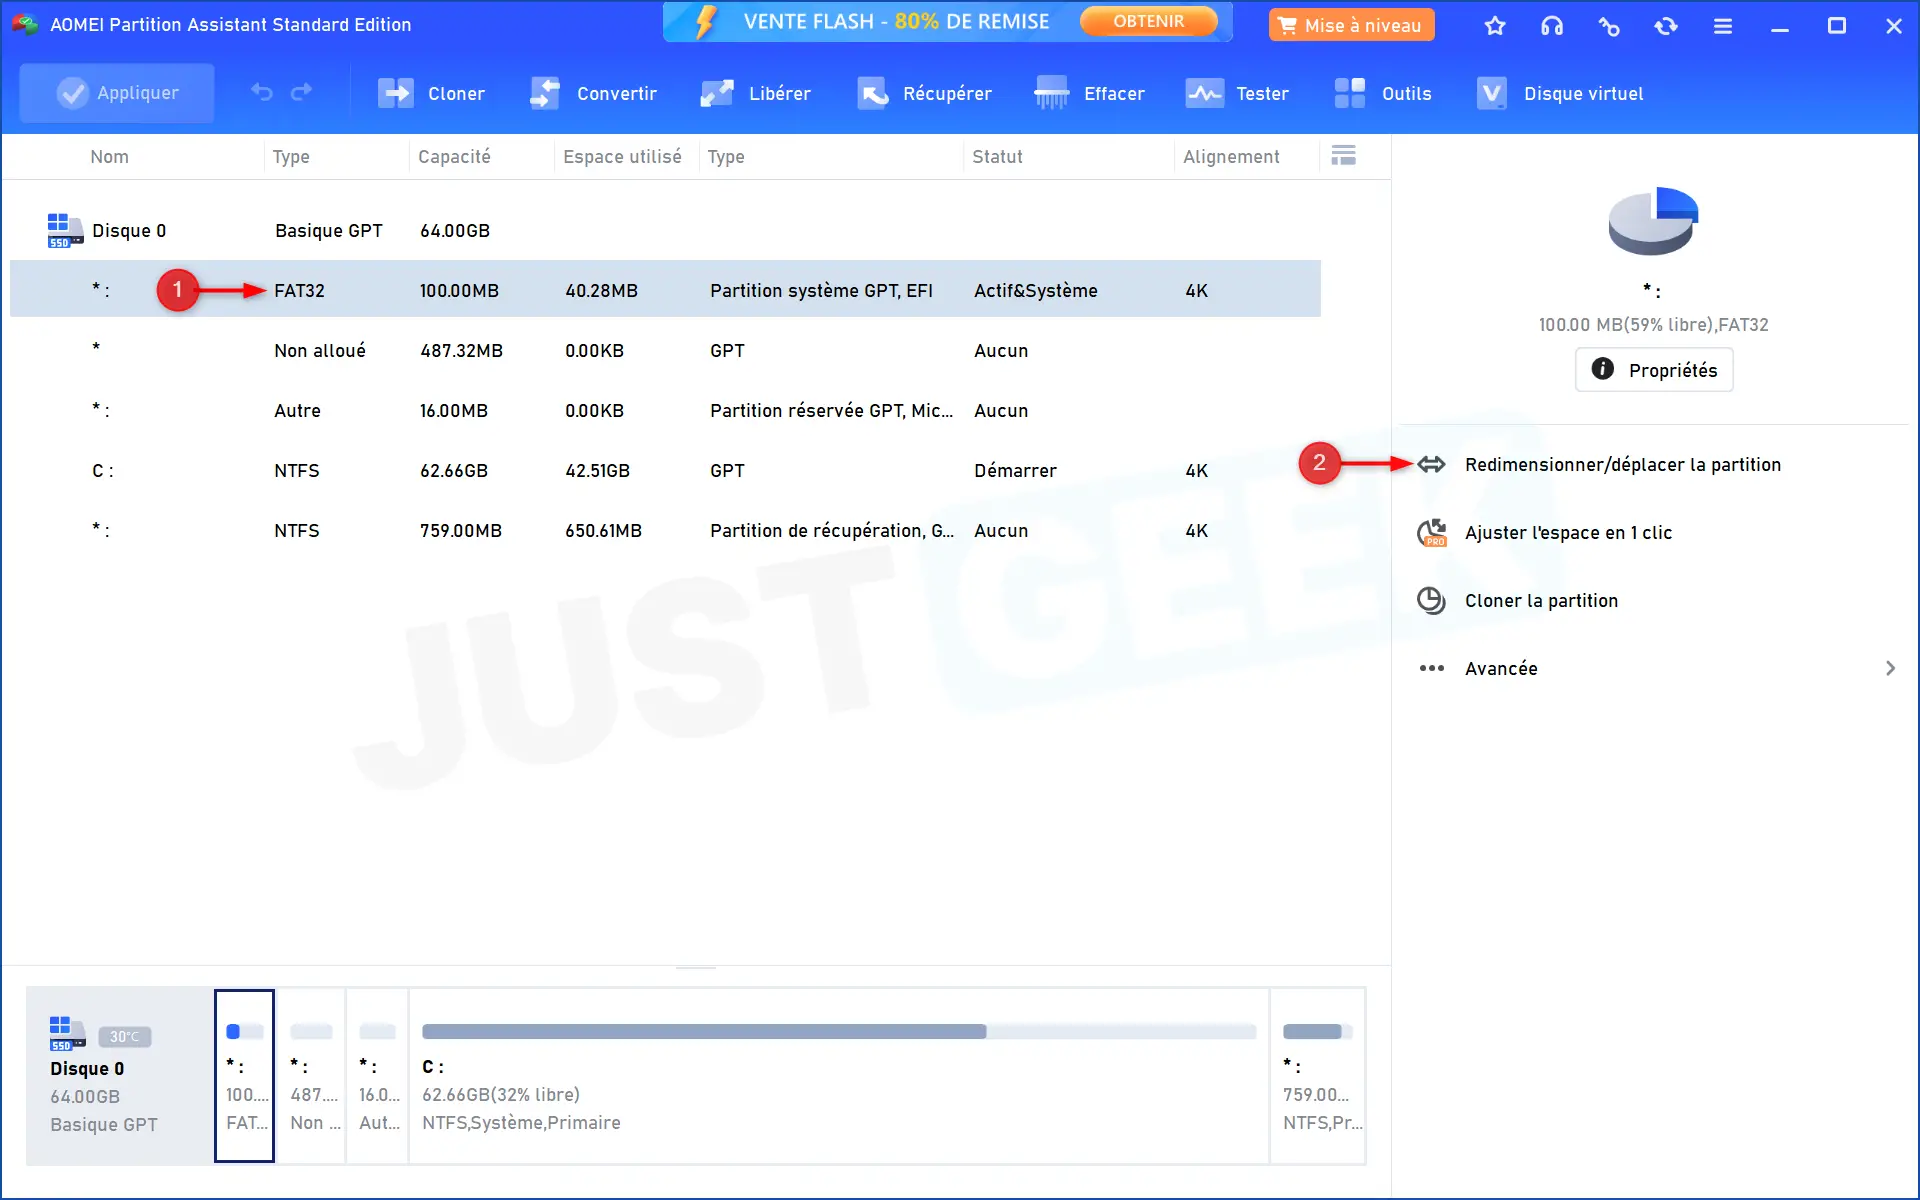Open the Libérer tool
The width and height of the screenshot is (1920, 1200).
click(x=756, y=93)
